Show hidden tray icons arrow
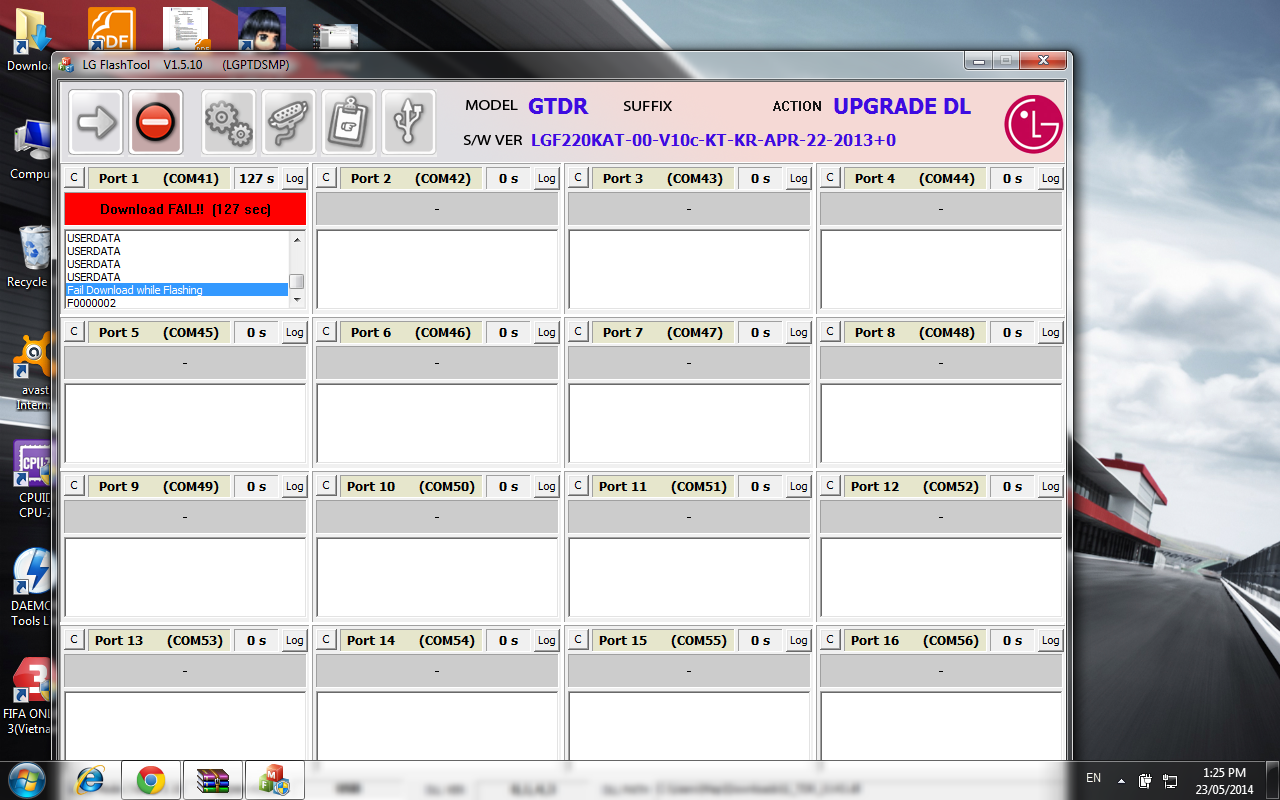The height and width of the screenshot is (800, 1280). pos(1121,780)
